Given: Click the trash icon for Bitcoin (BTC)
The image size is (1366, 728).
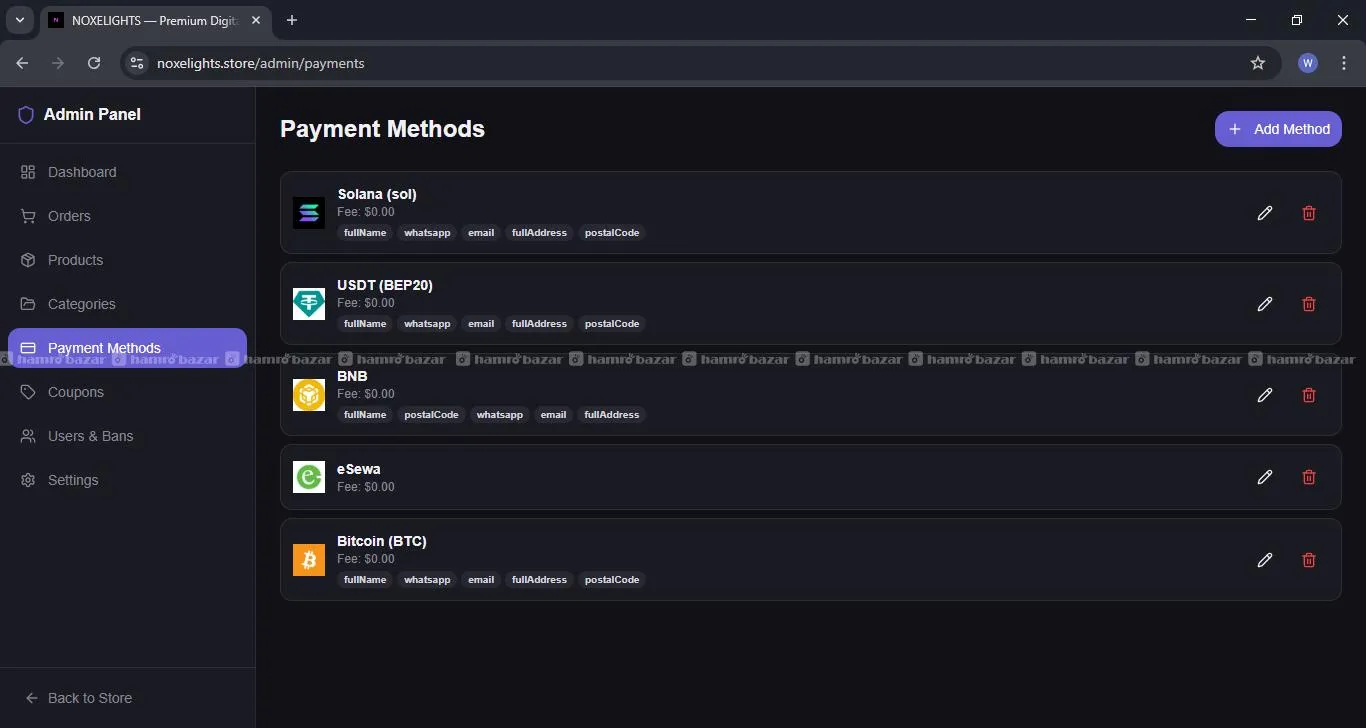Looking at the screenshot, I should (1309, 560).
